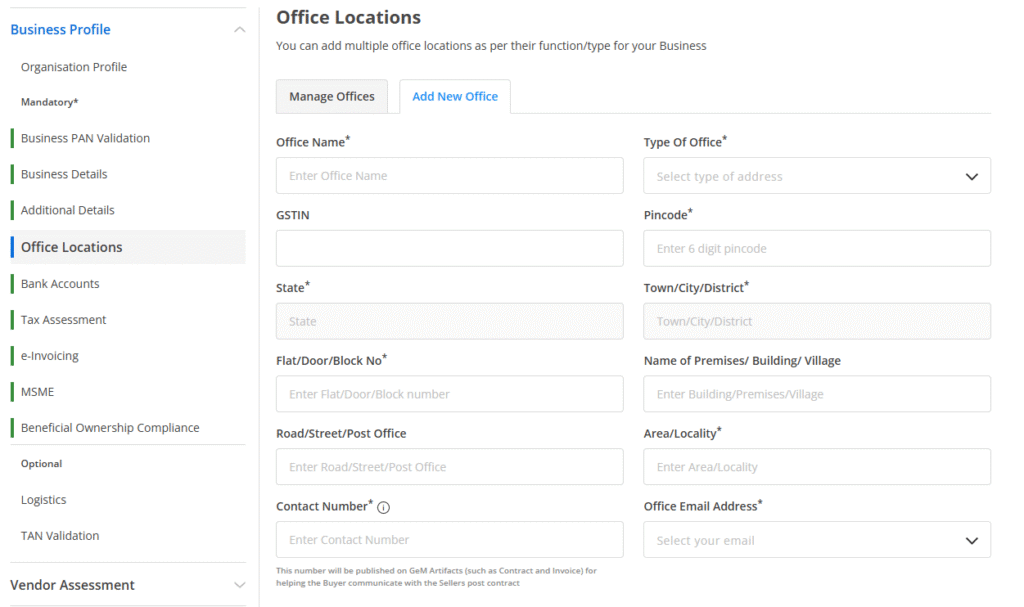Open Organisation Profile in the sidebar
The width and height of the screenshot is (1024, 607).
tap(74, 67)
